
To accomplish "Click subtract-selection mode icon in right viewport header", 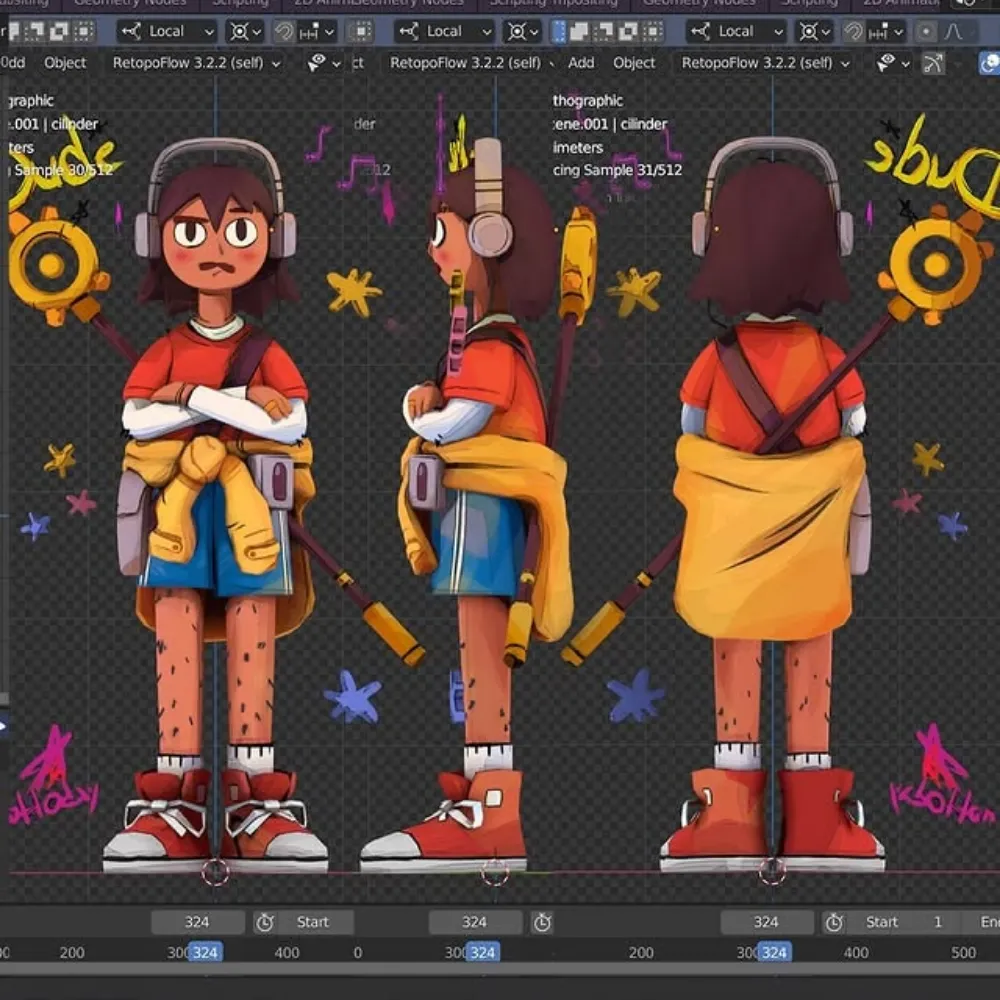I will [x=605, y=31].
